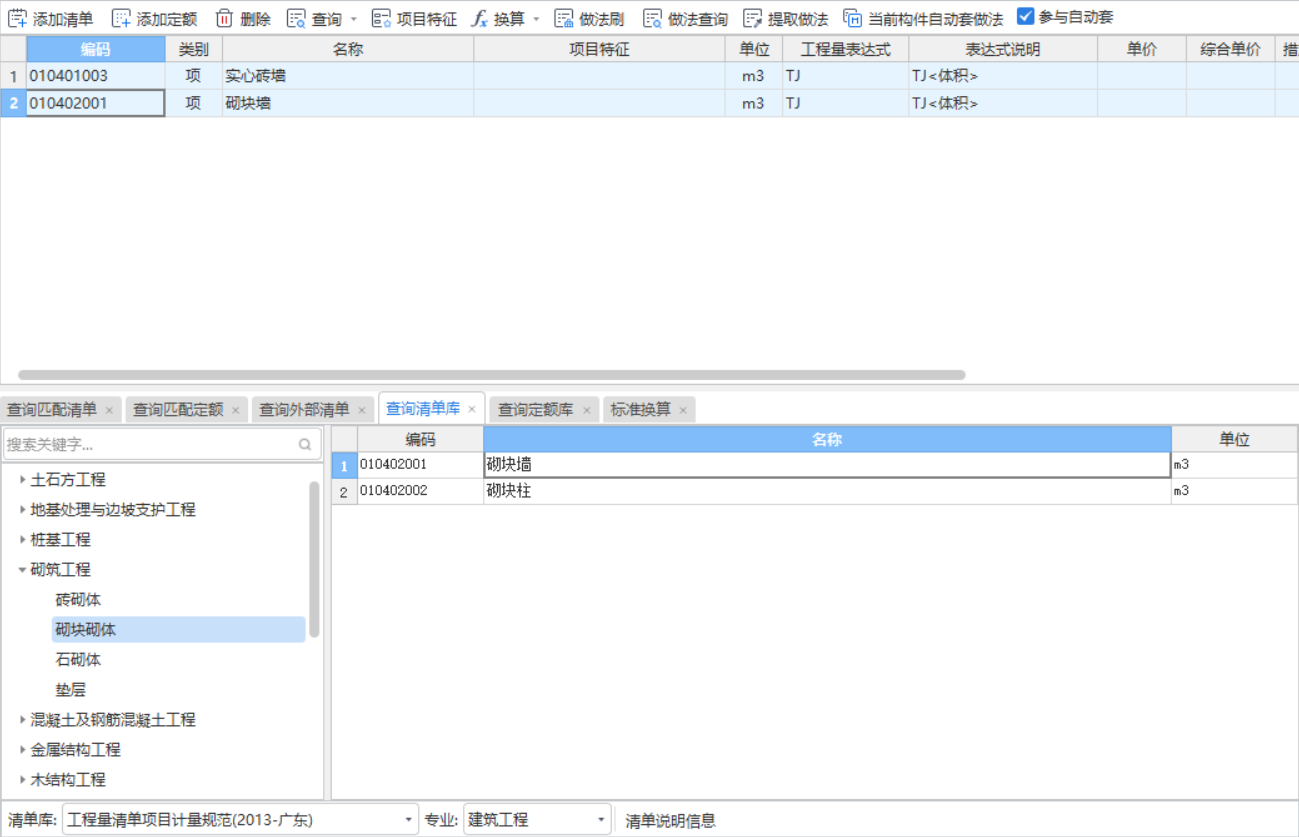Screen dimensions: 1299x837
Task: Click the 名称 header in the lower table
Action: click(827, 439)
